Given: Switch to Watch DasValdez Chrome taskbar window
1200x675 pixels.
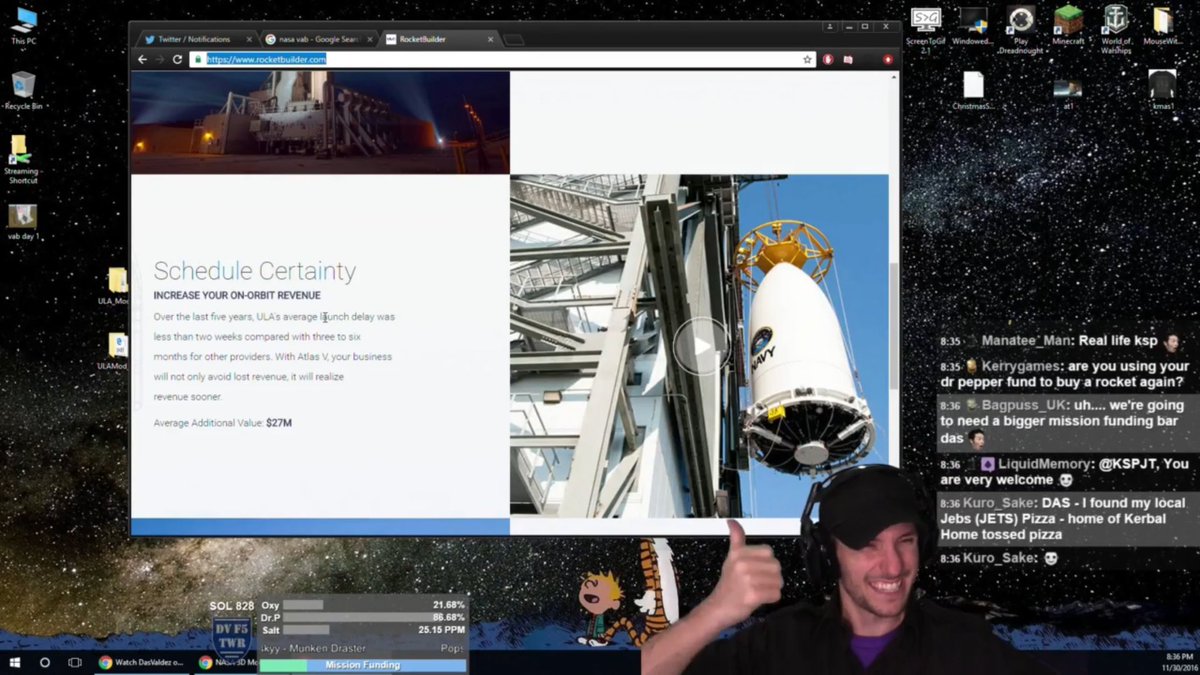Looking at the screenshot, I should click(x=141, y=662).
